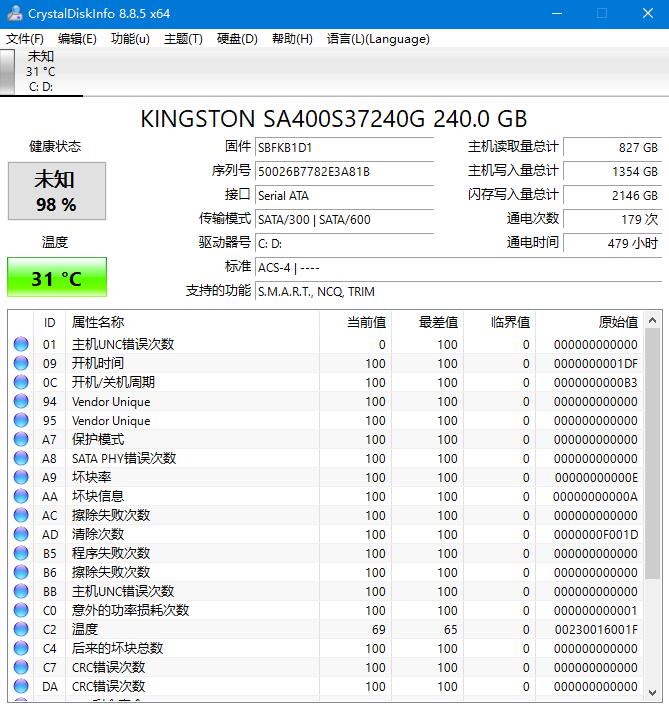Click the 通电次数 value 179 次
The height and width of the screenshot is (709, 669).
click(x=612, y=220)
